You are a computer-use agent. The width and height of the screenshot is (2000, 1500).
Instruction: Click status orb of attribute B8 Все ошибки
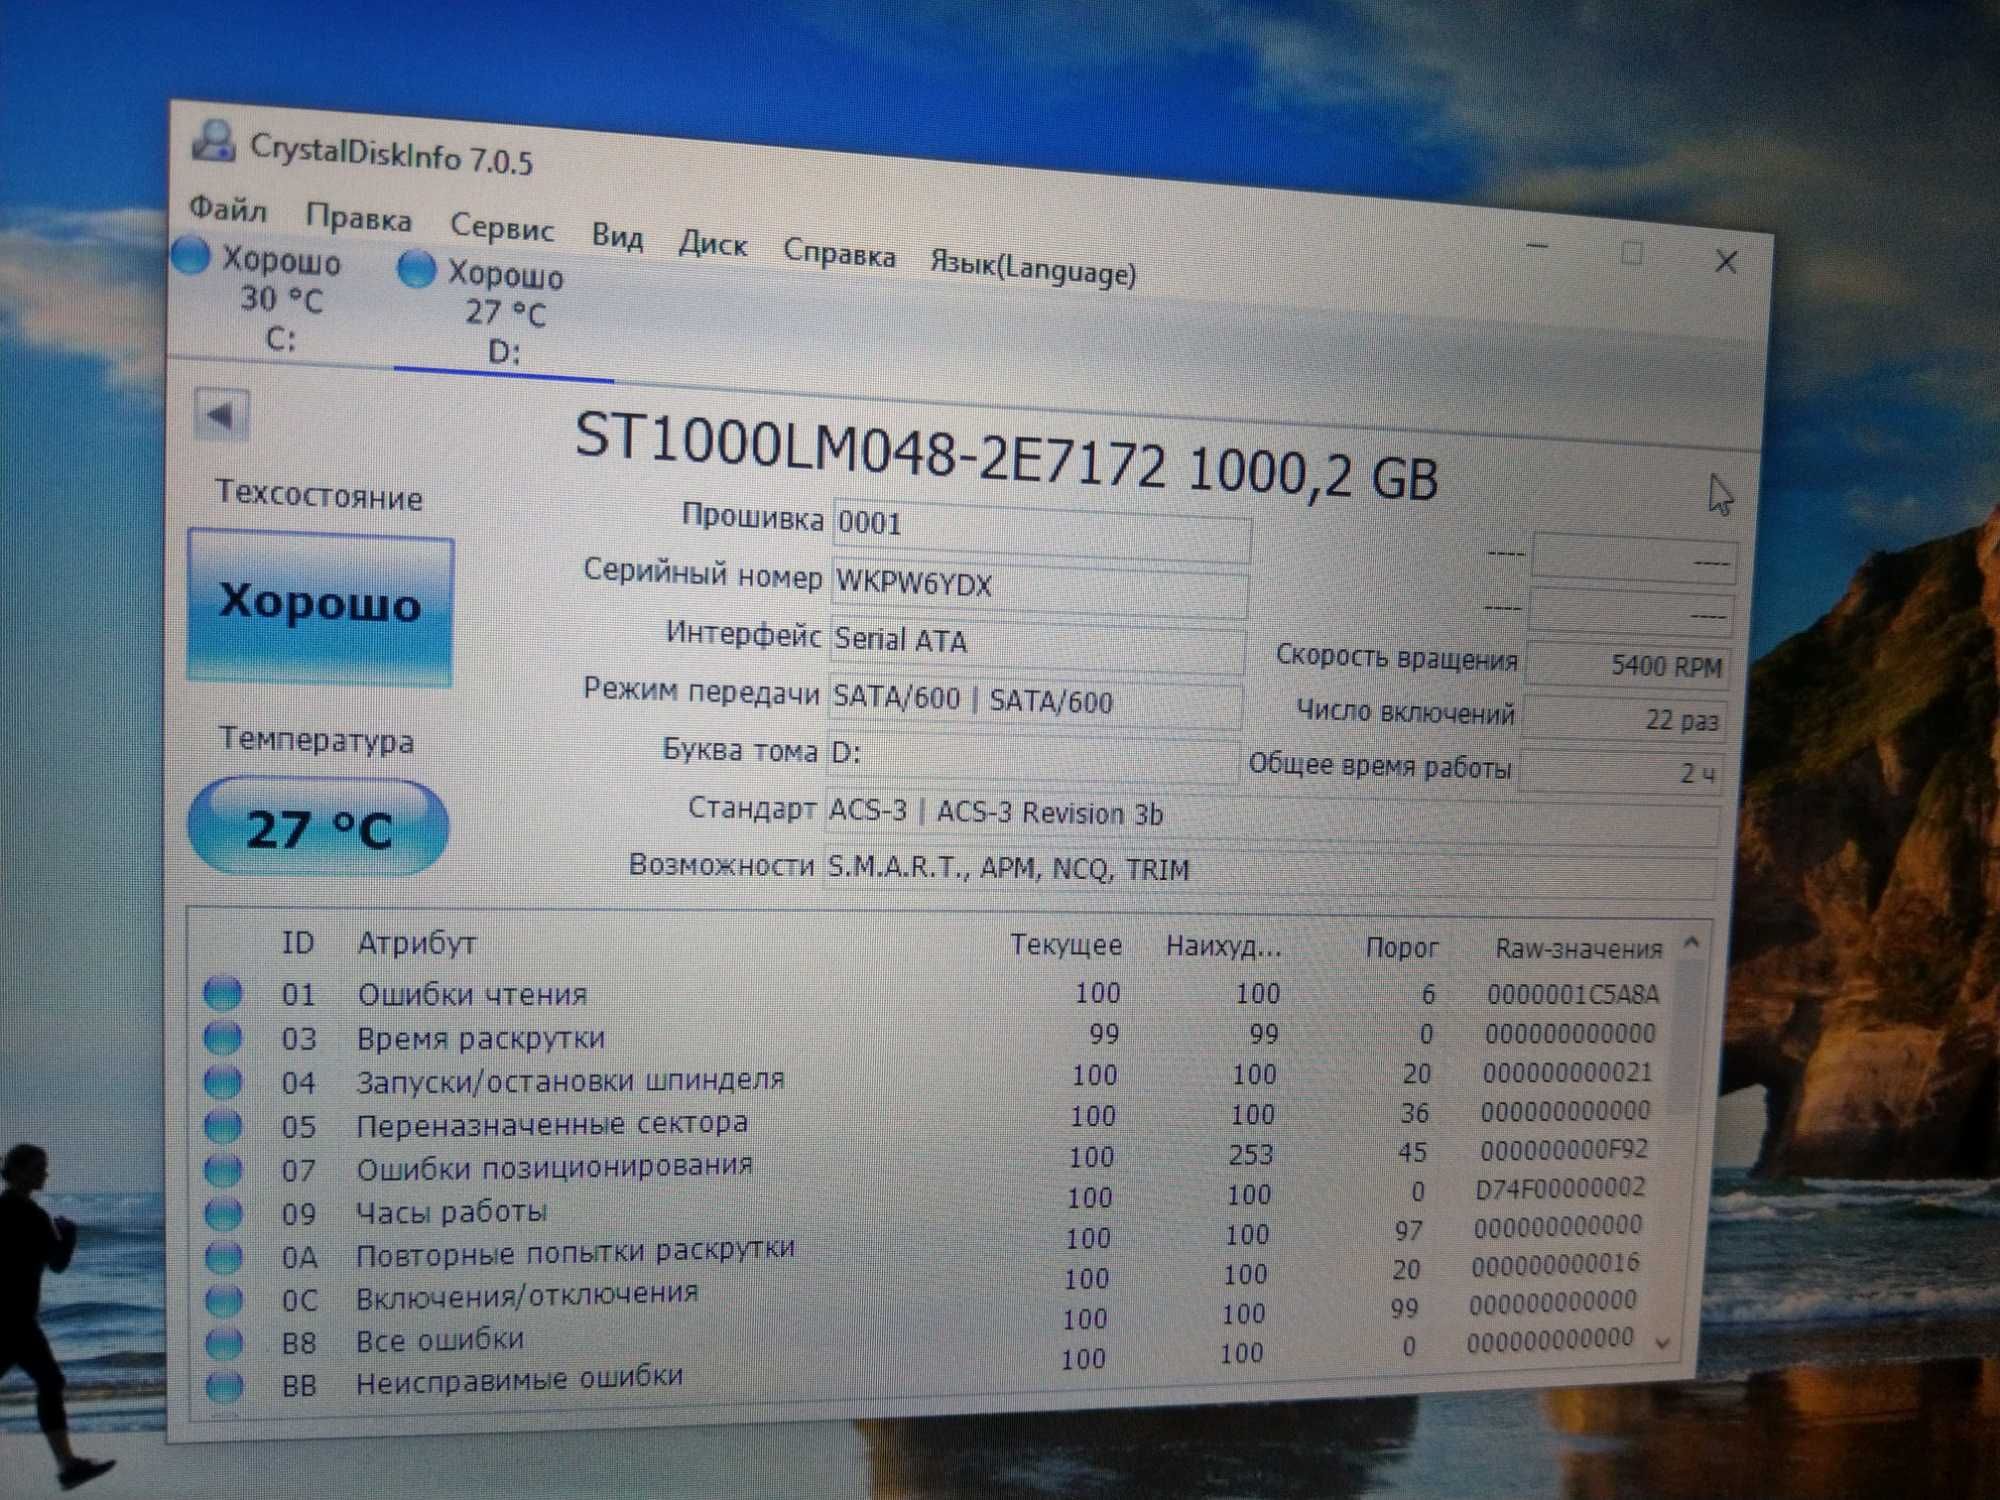[224, 1342]
